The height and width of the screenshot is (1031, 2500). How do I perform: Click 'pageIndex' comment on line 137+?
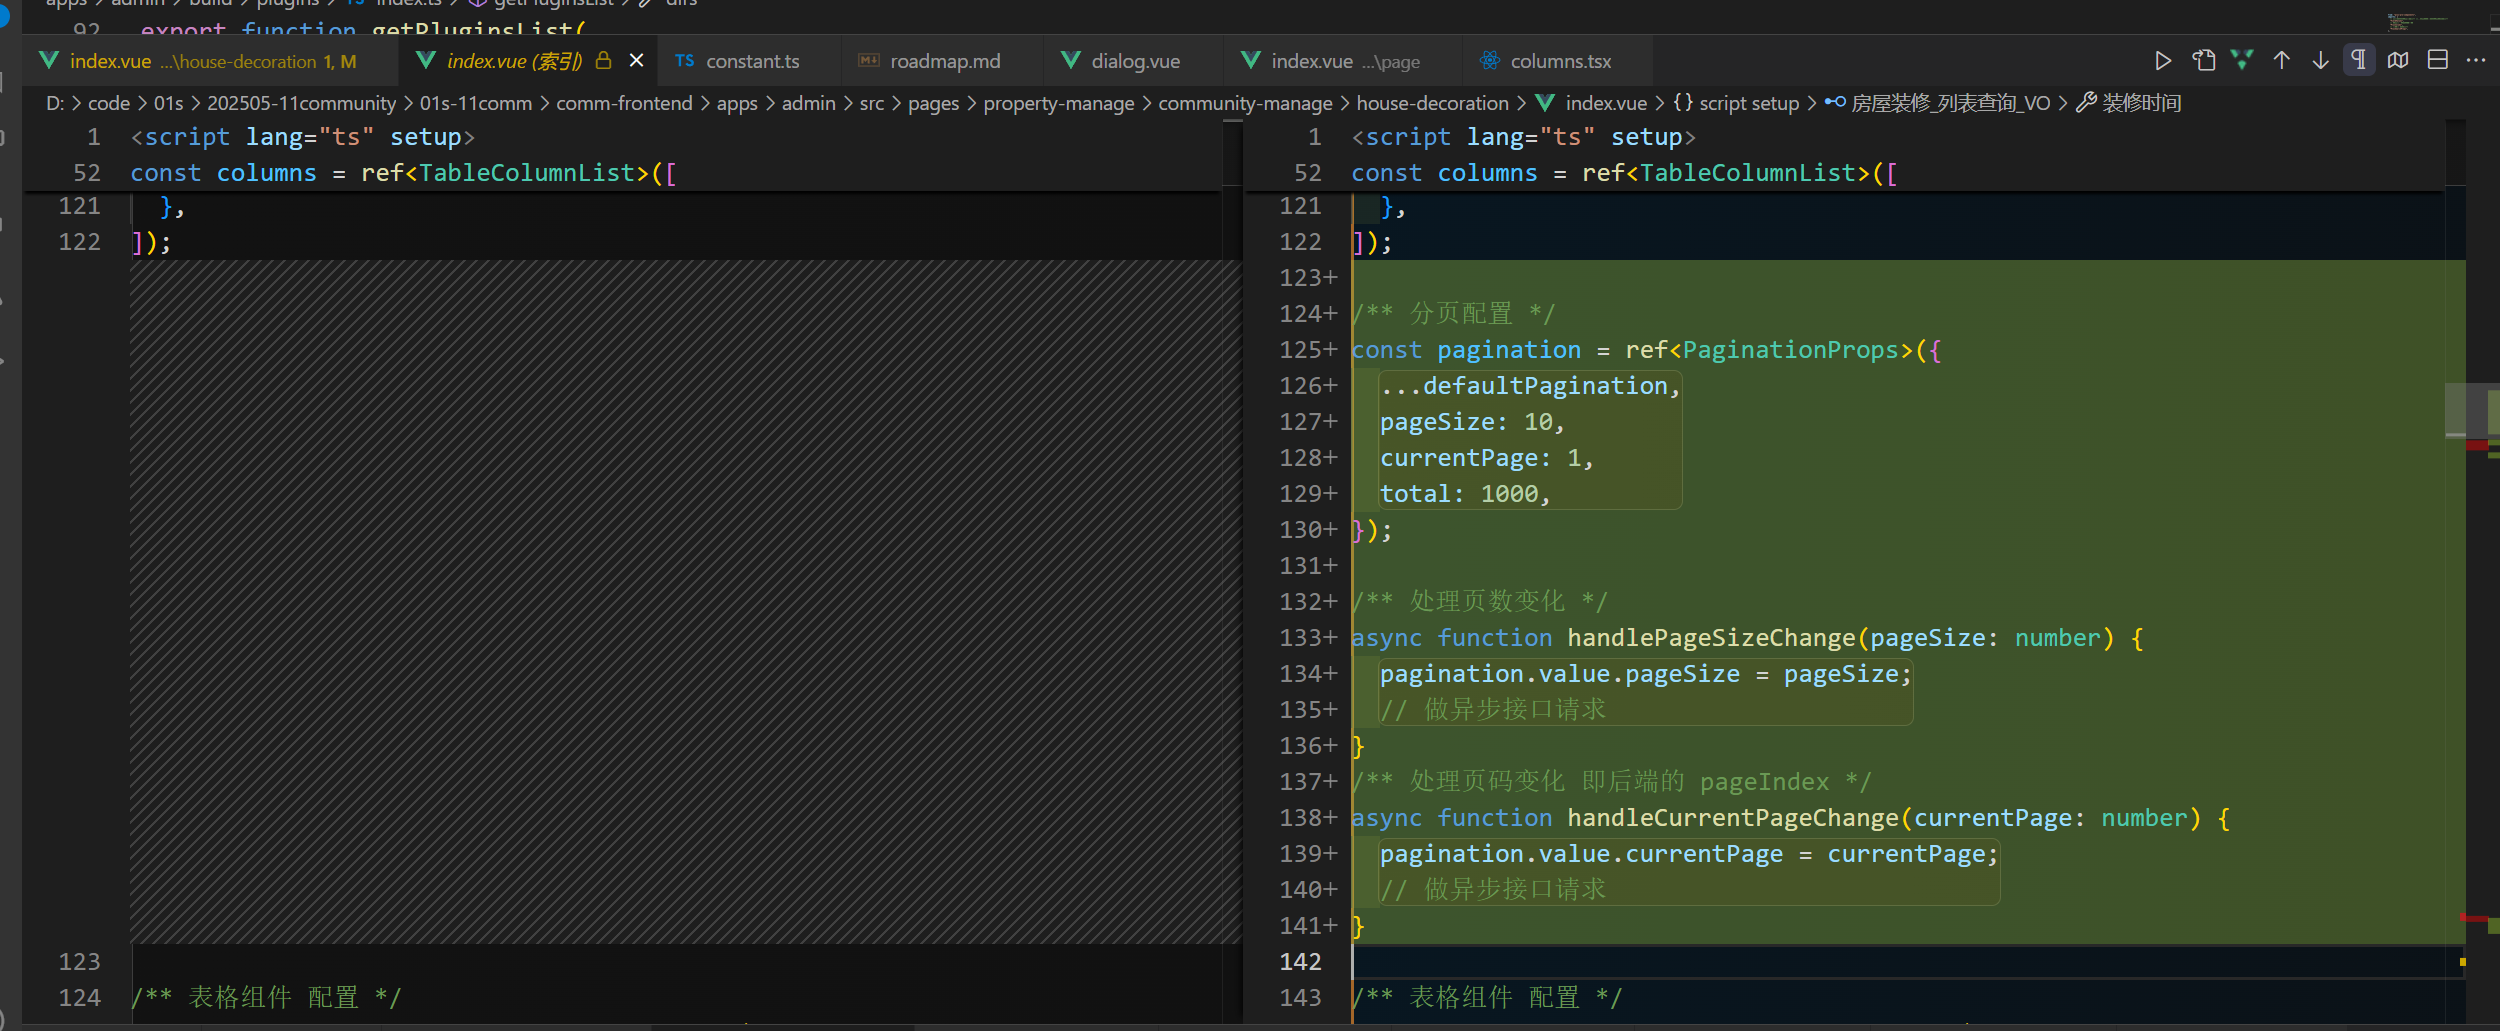[x=1764, y=781]
